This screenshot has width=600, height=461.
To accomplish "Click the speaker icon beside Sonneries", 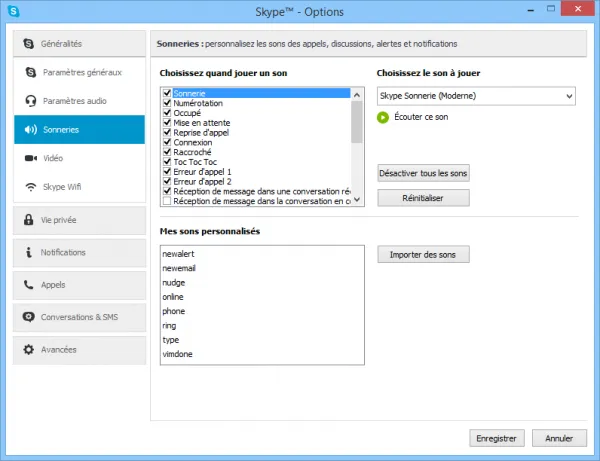I will (x=31, y=130).
